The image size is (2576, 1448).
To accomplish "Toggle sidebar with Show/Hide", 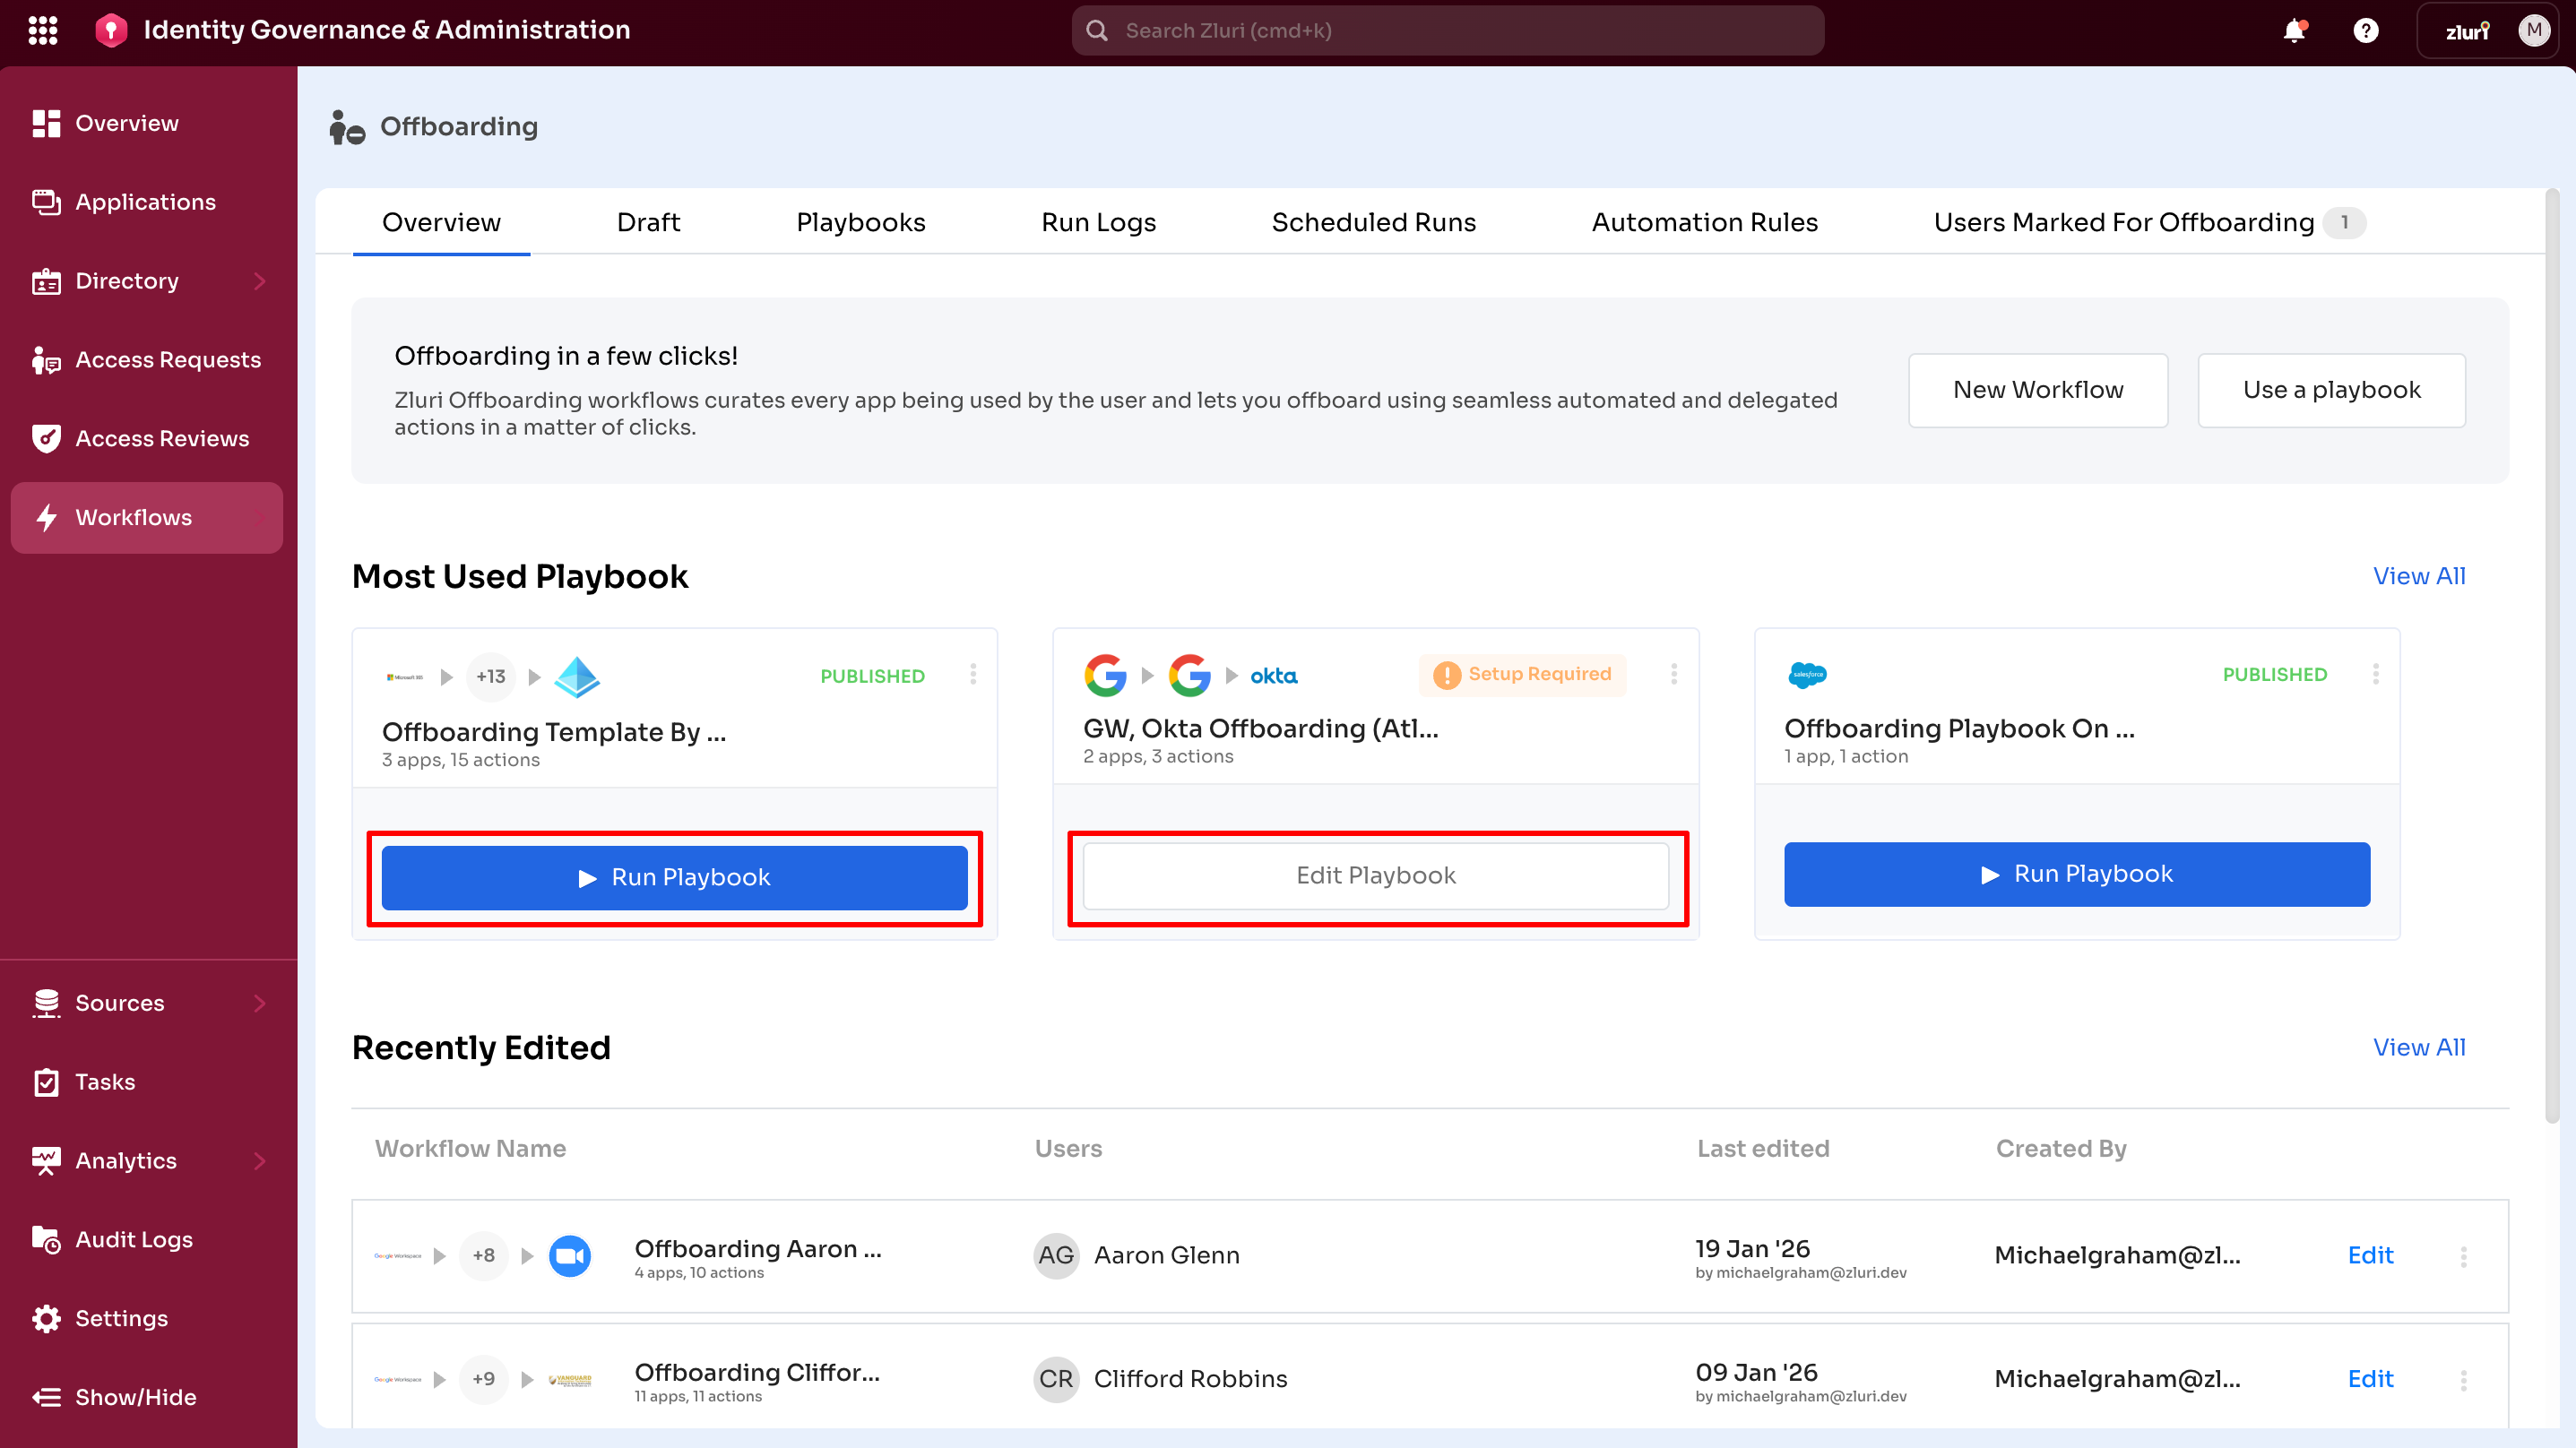I will 135,1397.
